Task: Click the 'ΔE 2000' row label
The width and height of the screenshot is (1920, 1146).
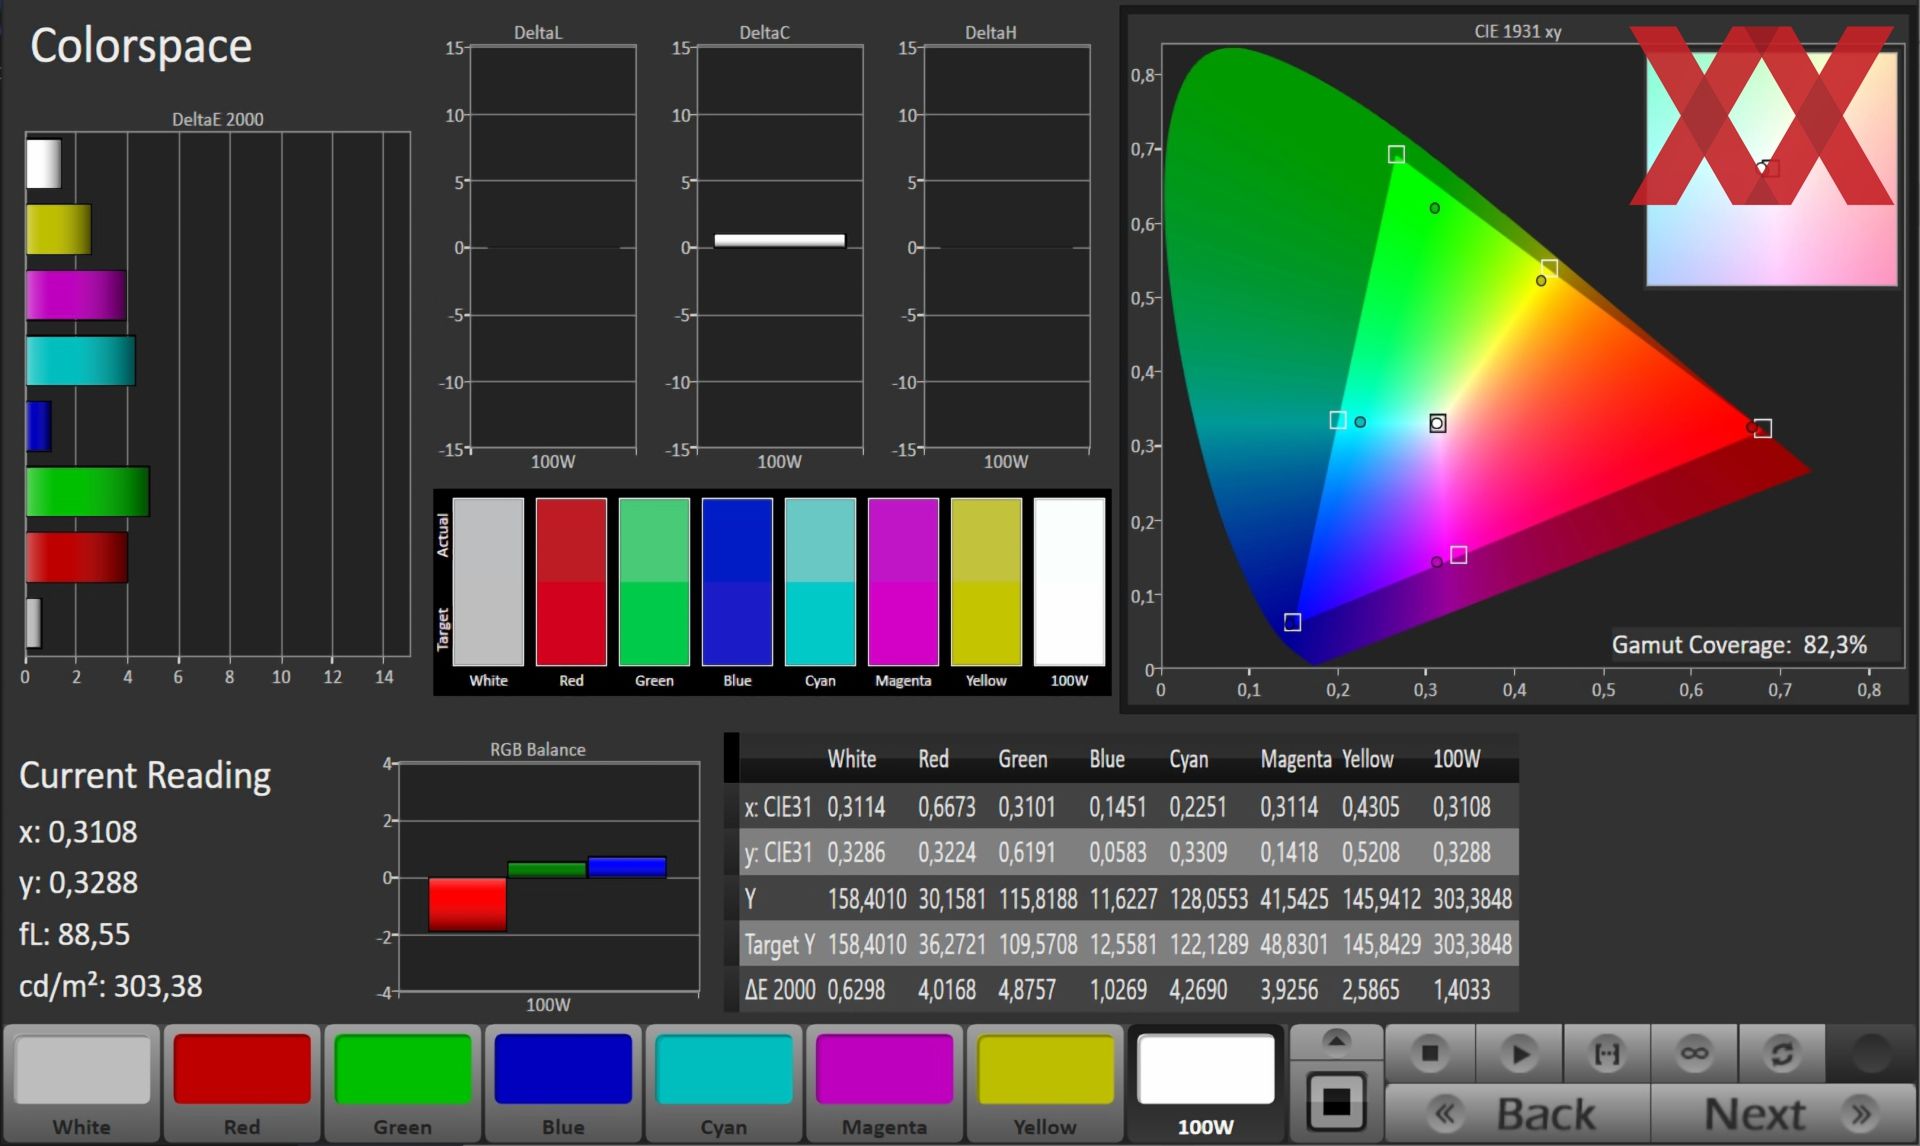Action: [x=779, y=990]
